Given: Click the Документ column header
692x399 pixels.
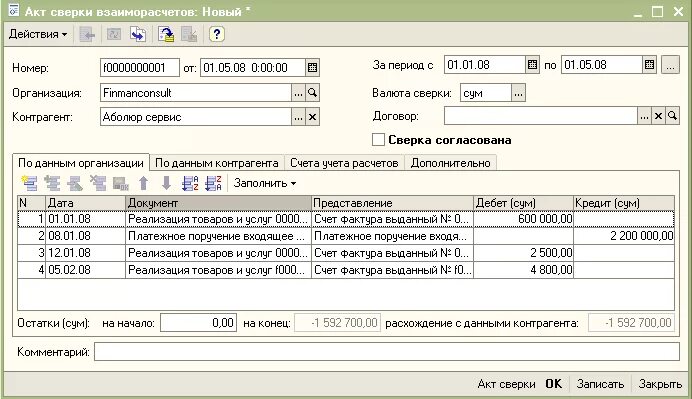Looking at the screenshot, I should pos(218,203).
